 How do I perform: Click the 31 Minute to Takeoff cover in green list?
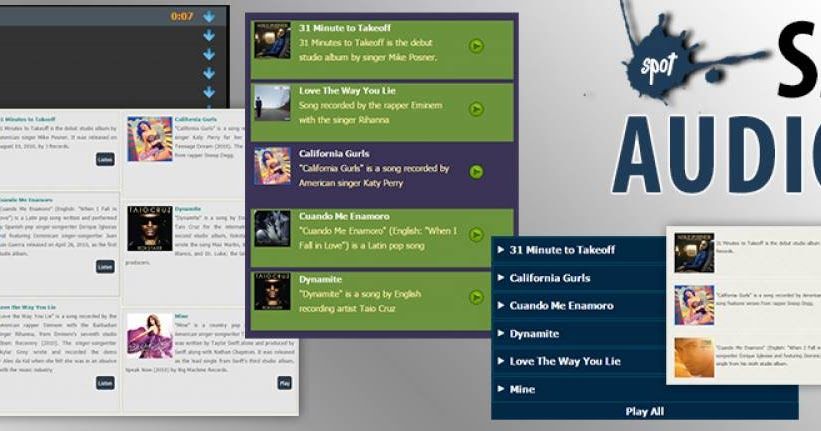coord(272,40)
